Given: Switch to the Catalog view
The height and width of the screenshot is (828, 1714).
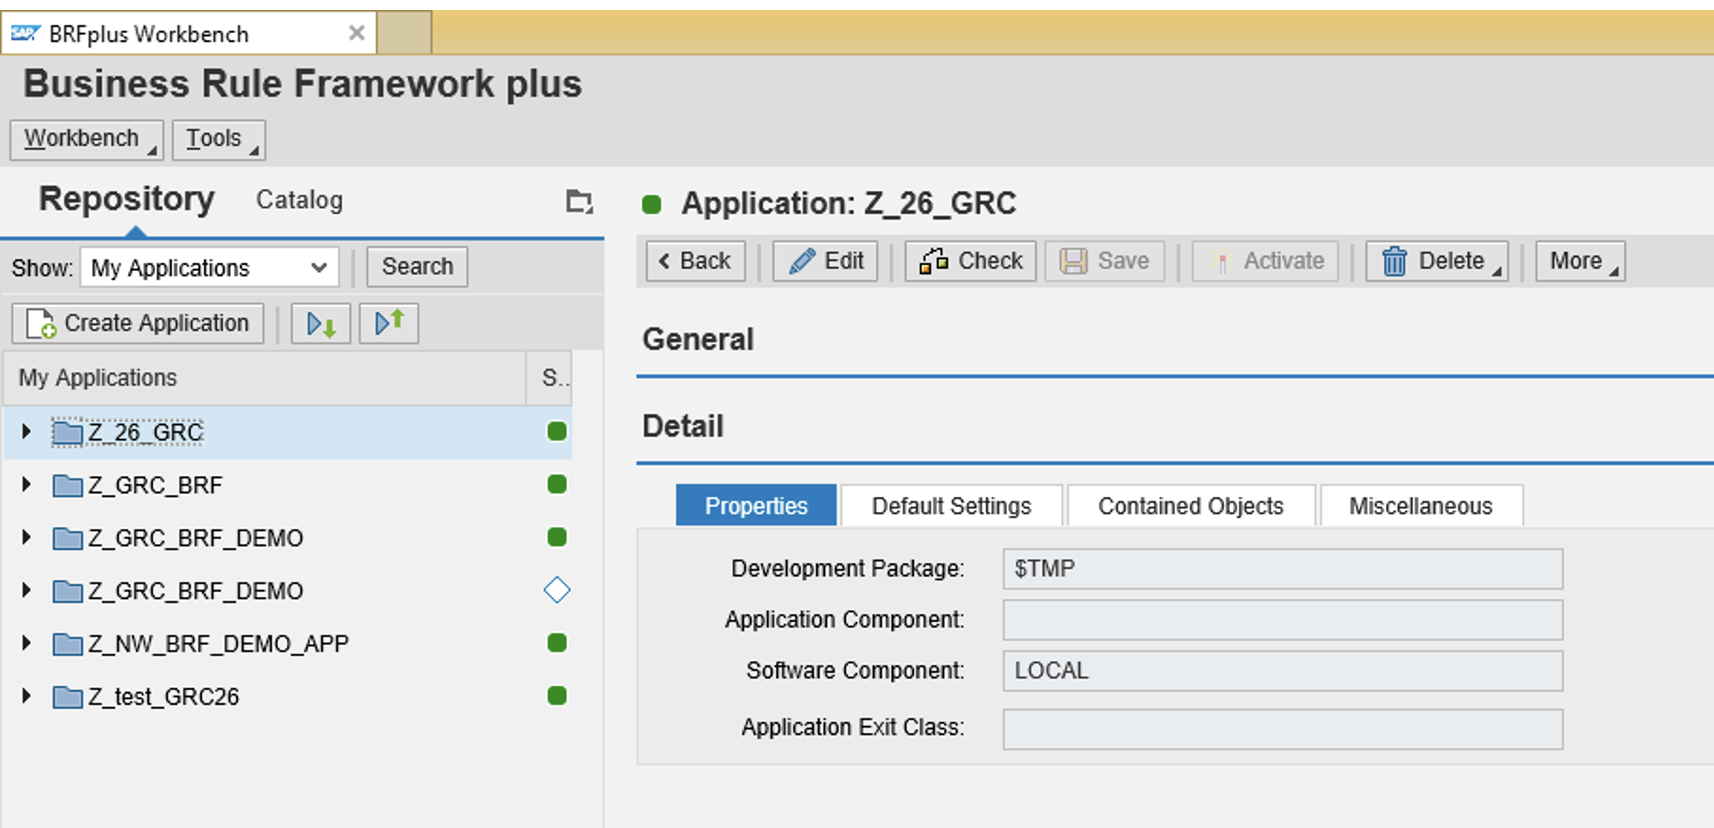Looking at the screenshot, I should coord(299,200).
